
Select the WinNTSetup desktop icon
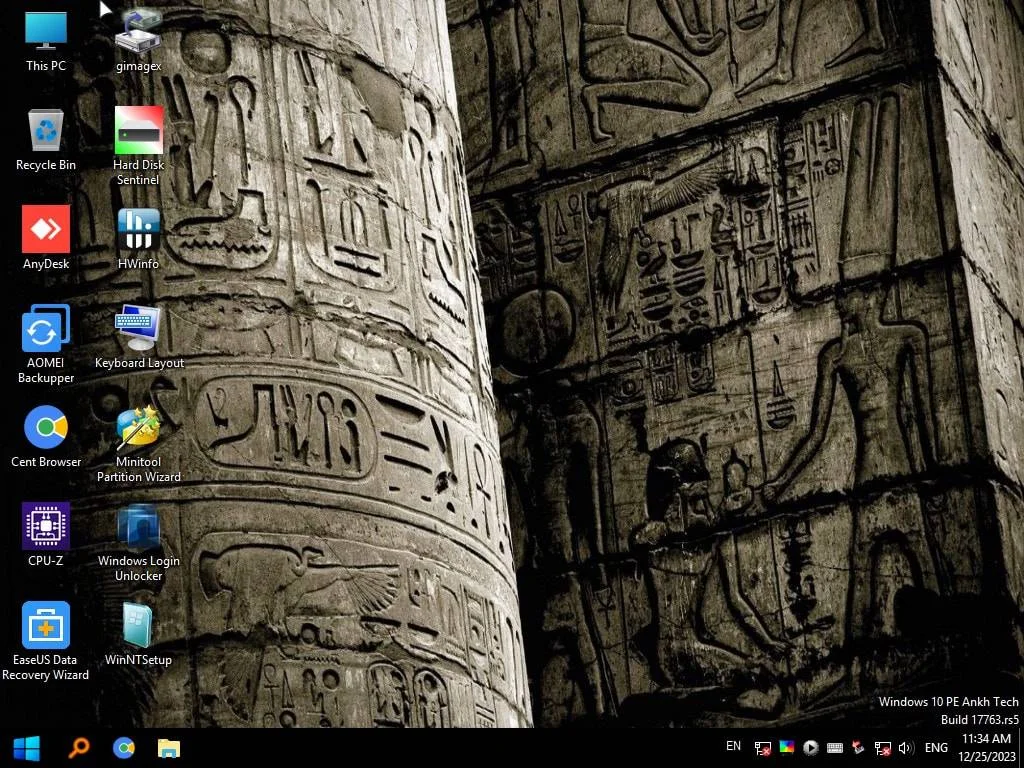[138, 634]
